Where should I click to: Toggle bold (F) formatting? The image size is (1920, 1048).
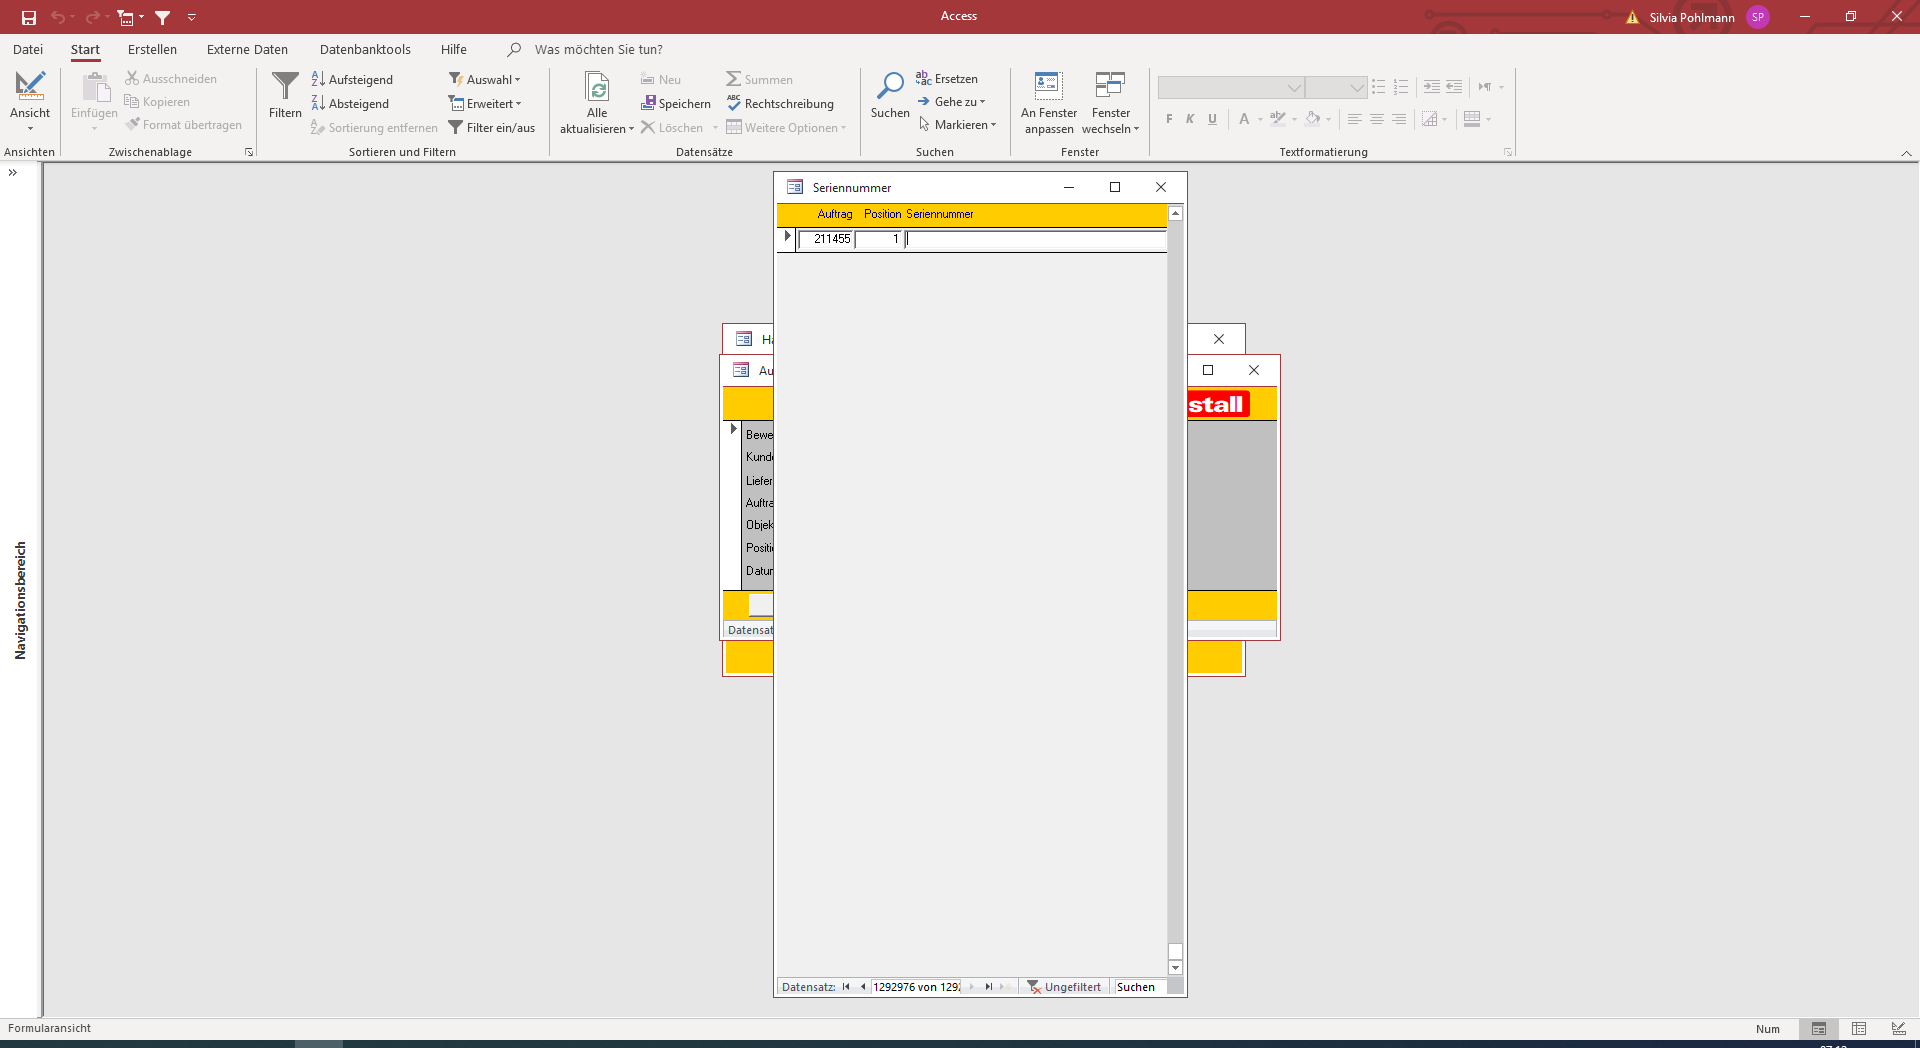tap(1169, 119)
